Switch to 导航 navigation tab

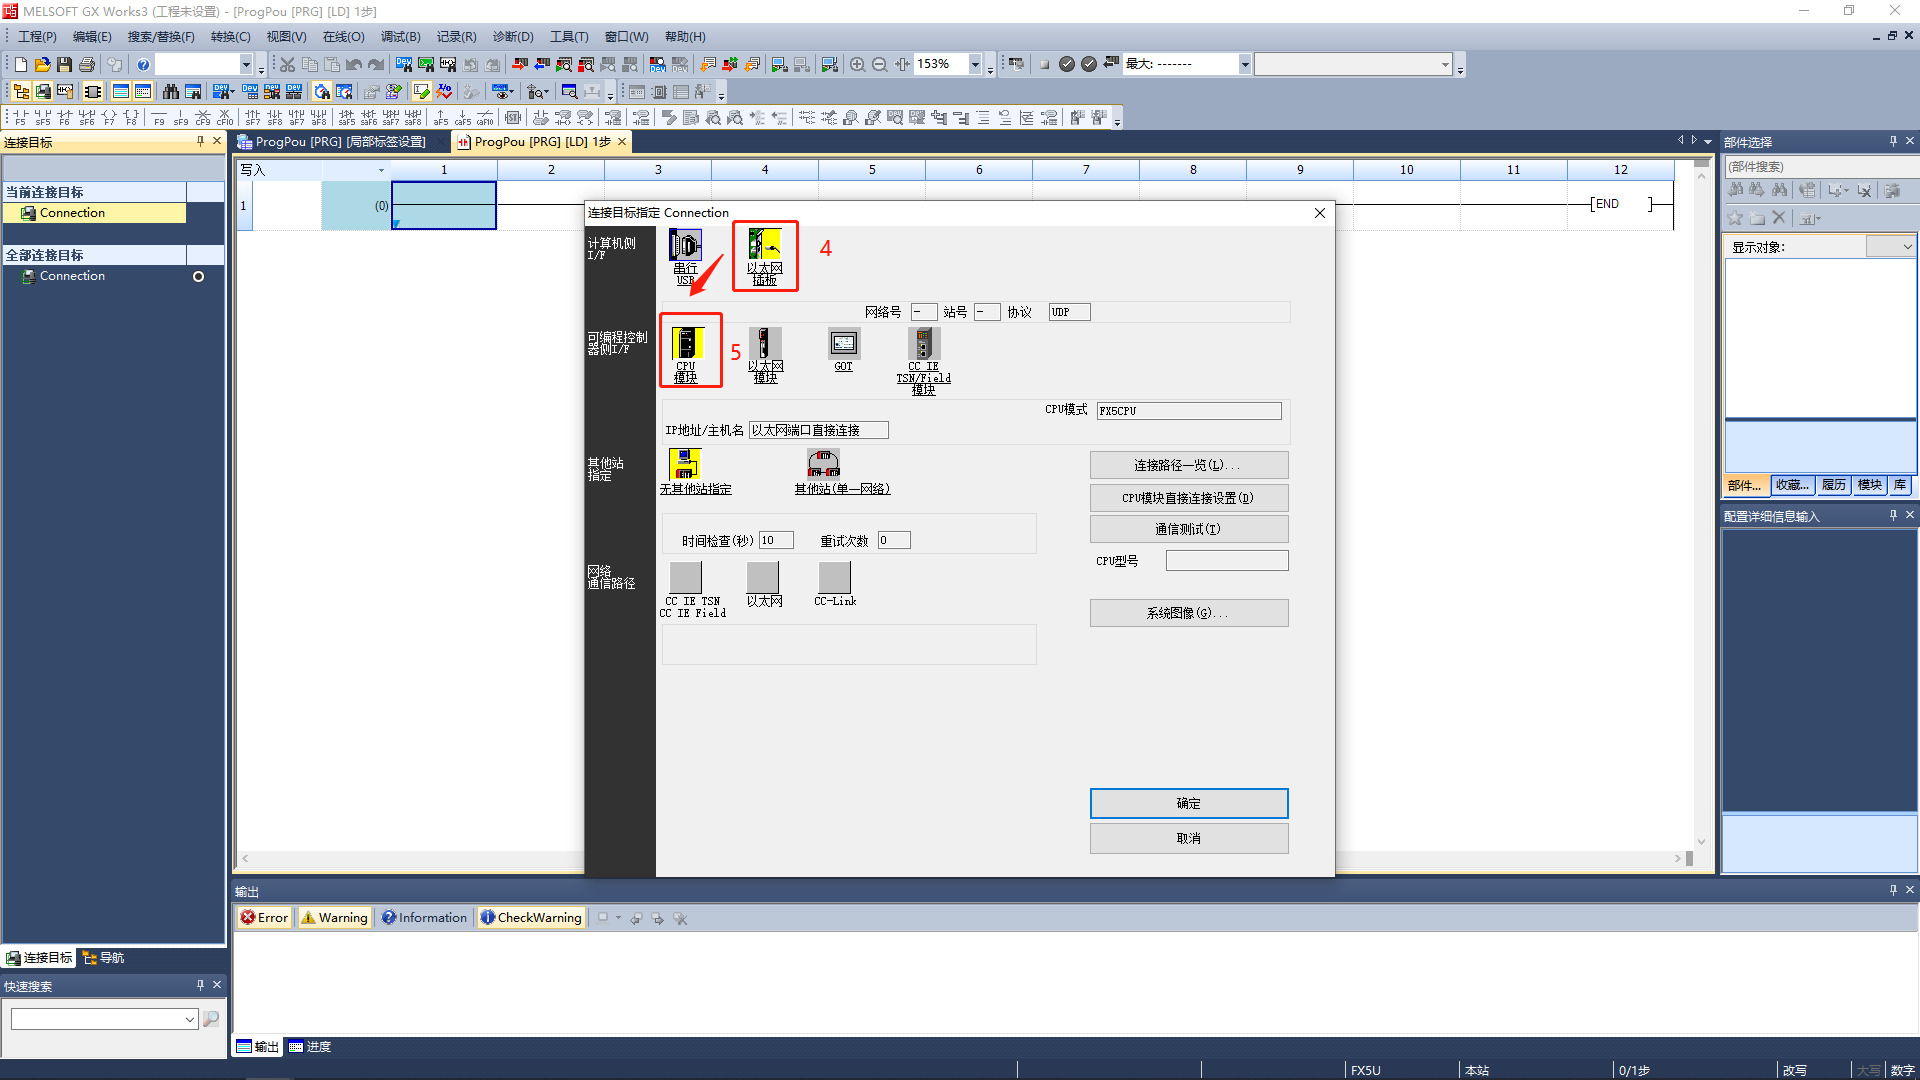pyautogui.click(x=104, y=958)
